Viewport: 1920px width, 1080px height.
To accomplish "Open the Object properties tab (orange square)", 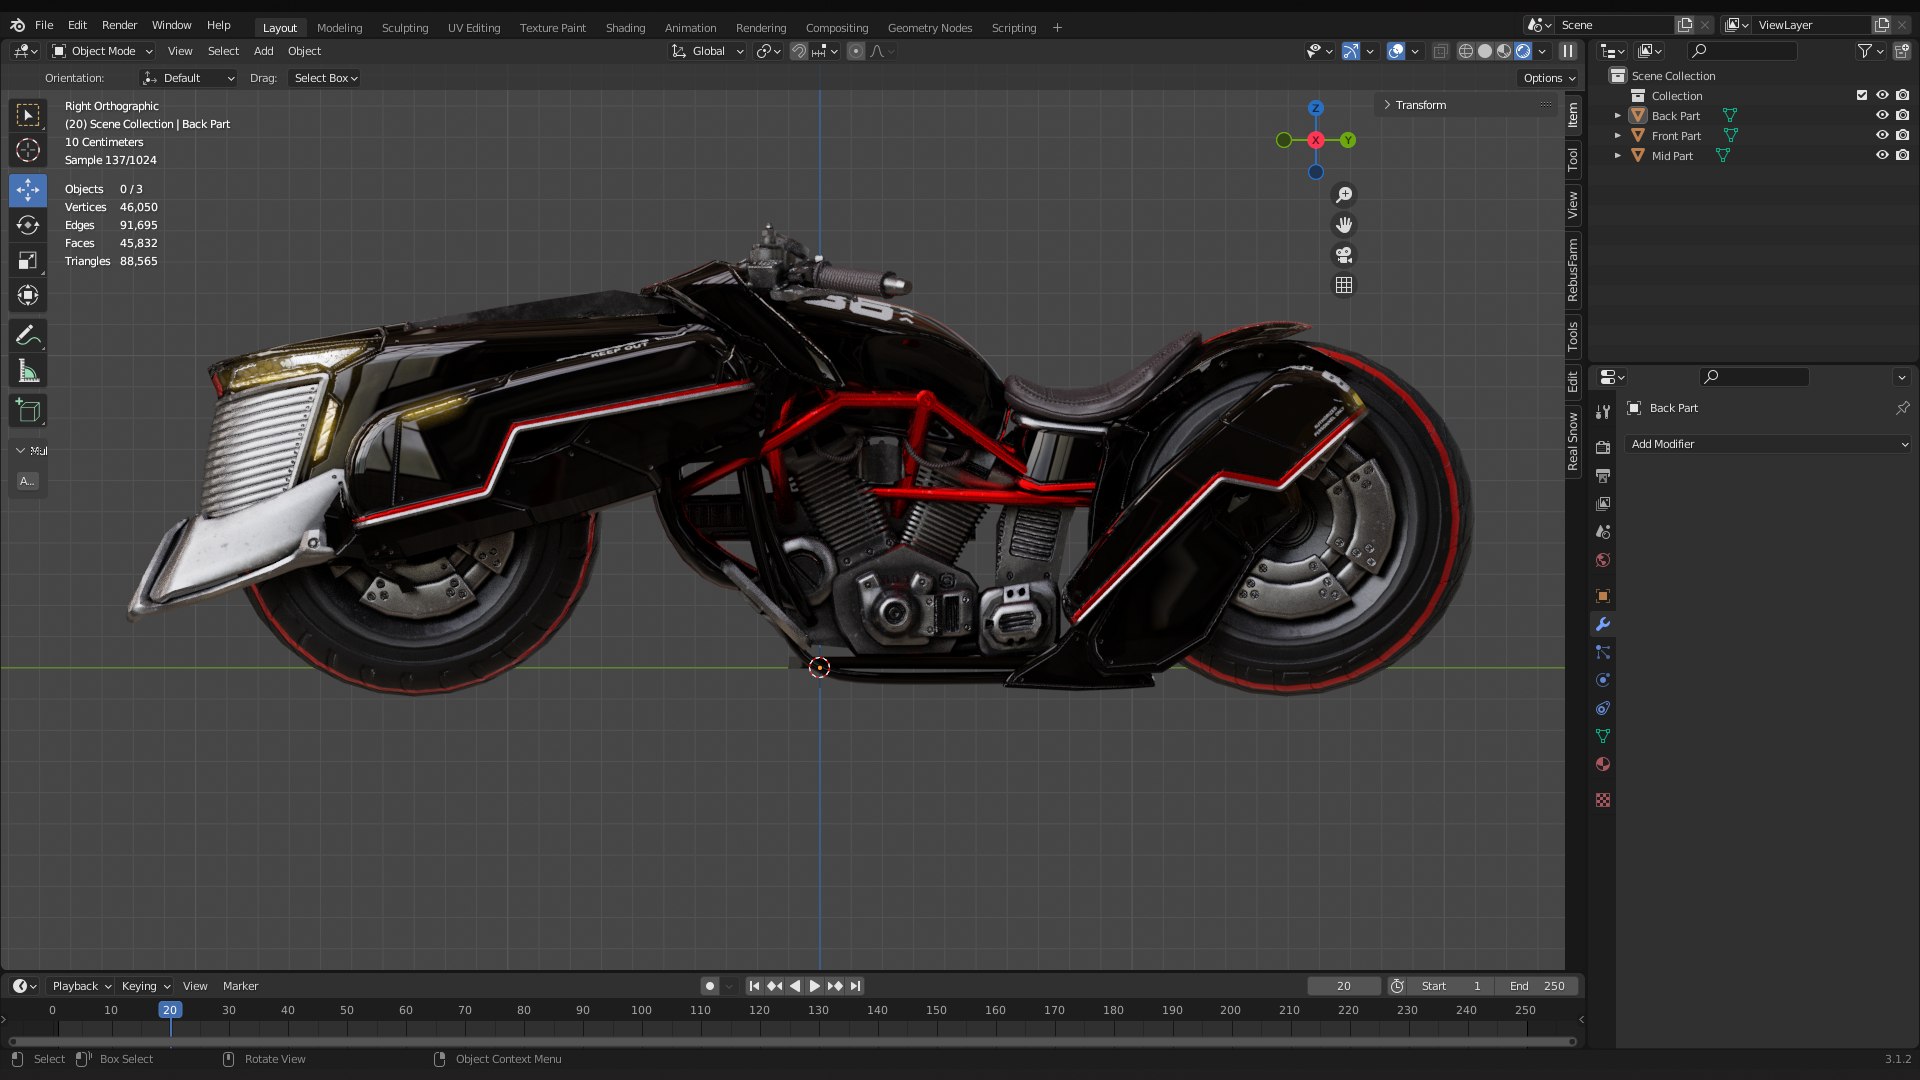I will 1603,596.
